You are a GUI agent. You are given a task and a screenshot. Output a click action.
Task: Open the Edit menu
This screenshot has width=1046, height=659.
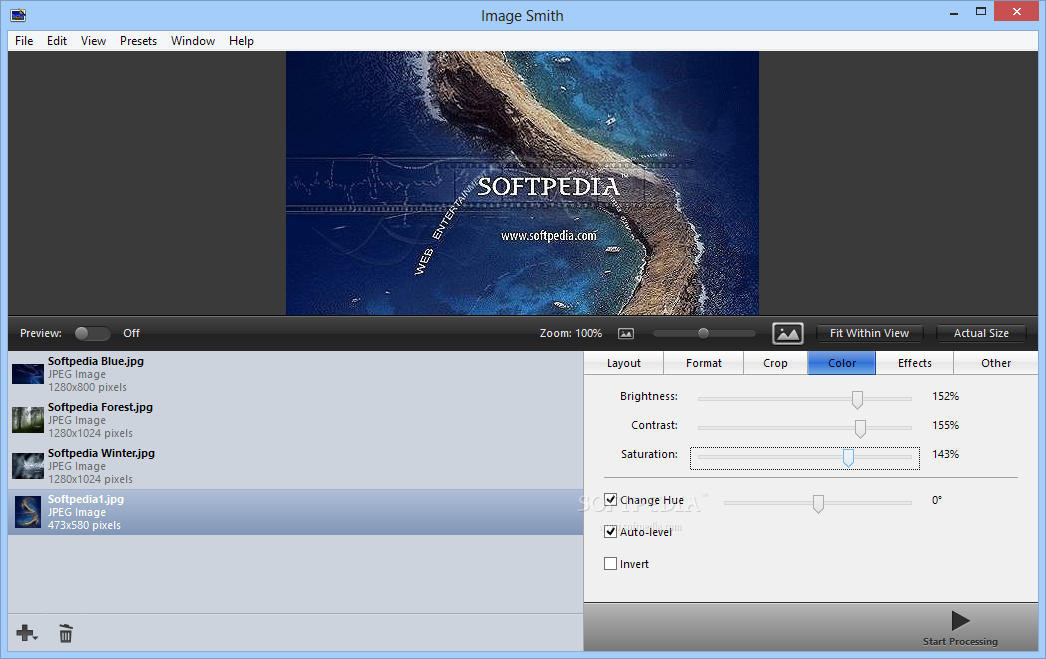click(57, 41)
